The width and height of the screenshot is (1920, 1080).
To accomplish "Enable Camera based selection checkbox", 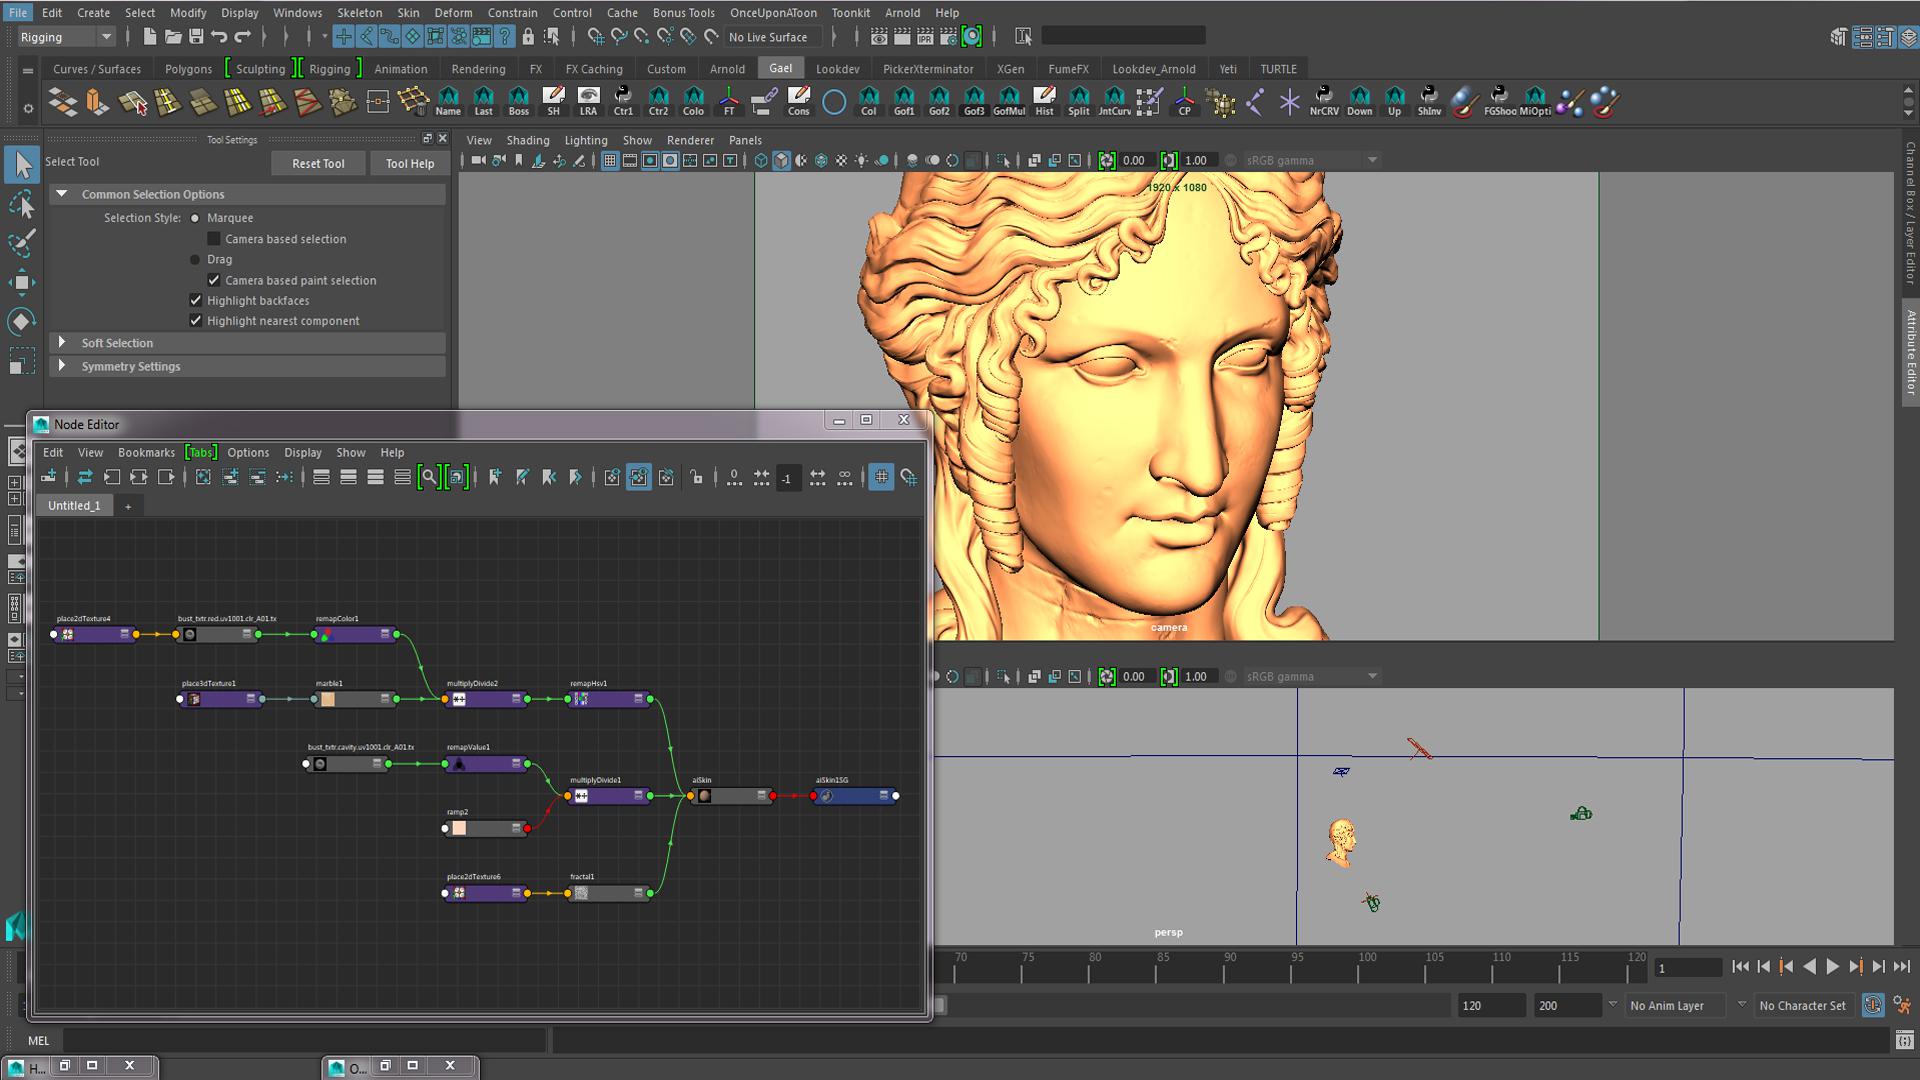I will 214,239.
